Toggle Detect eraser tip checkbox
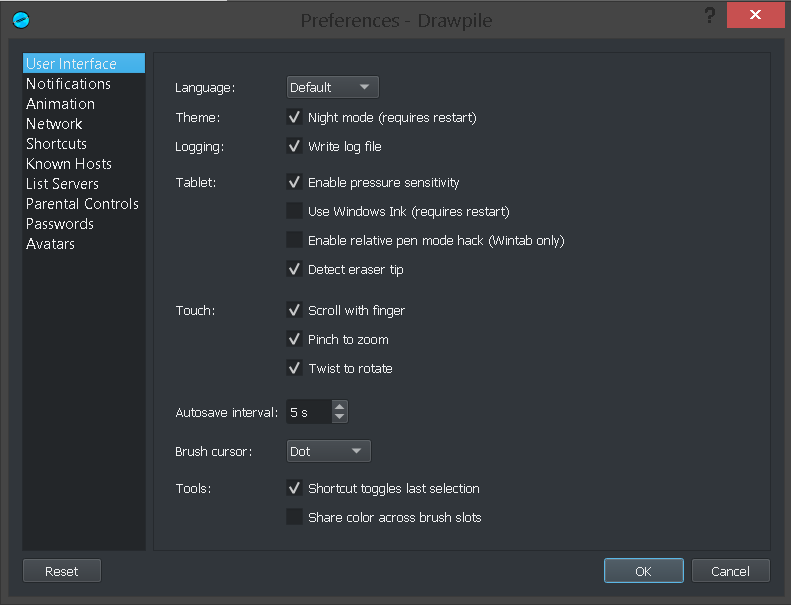The image size is (791, 605). [x=295, y=269]
